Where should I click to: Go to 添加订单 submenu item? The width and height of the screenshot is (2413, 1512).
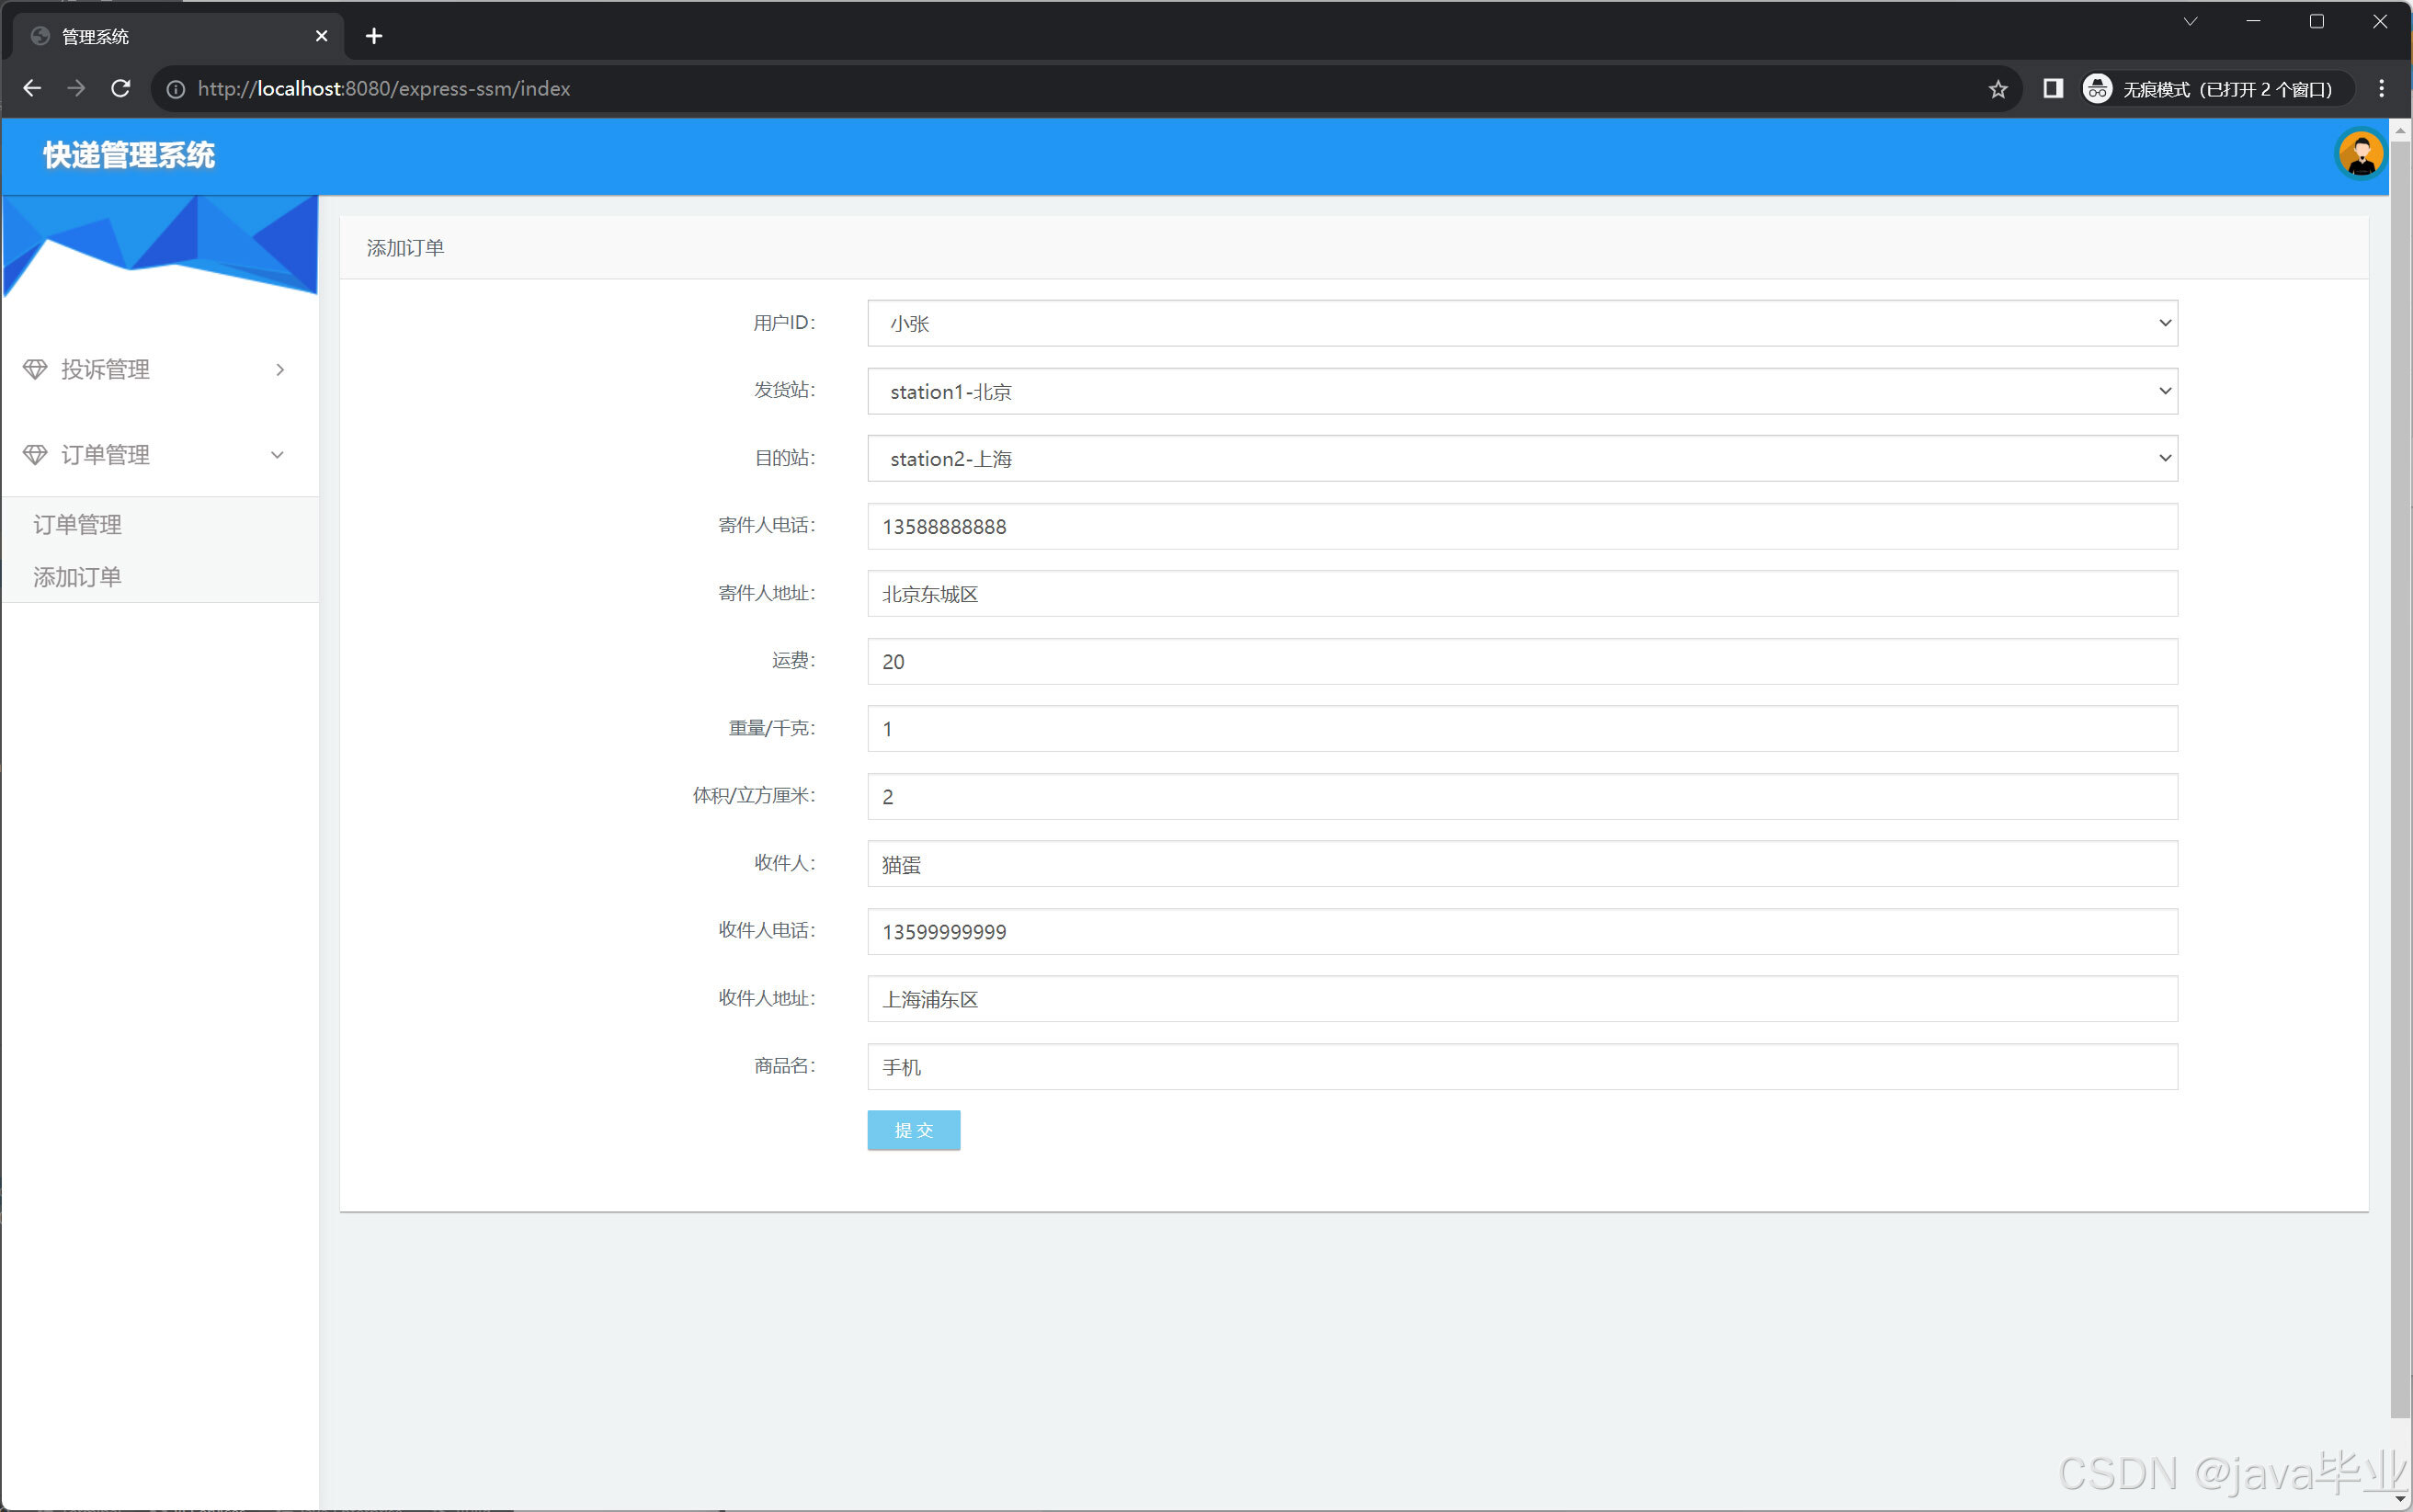(77, 577)
